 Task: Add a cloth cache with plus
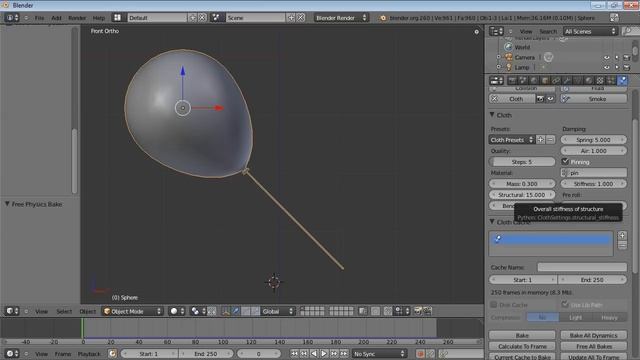622,236
